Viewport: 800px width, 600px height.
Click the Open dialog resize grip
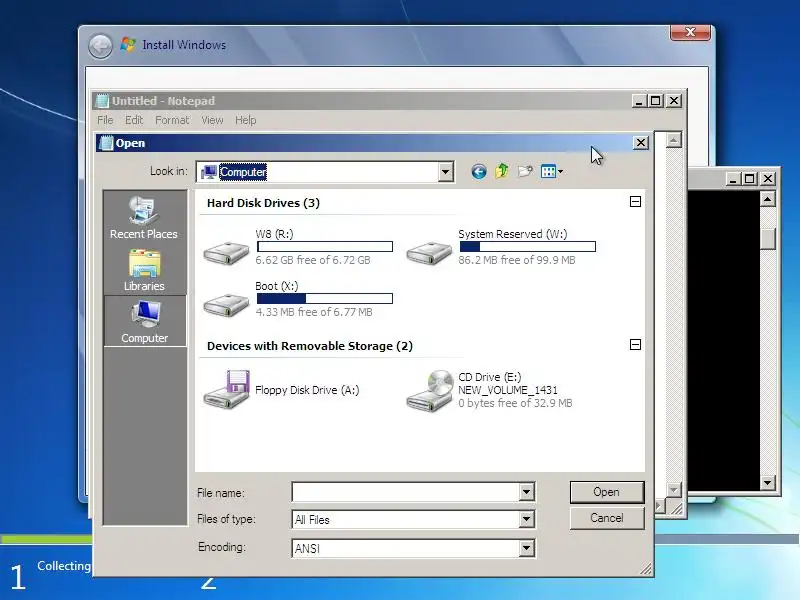[x=645, y=569]
